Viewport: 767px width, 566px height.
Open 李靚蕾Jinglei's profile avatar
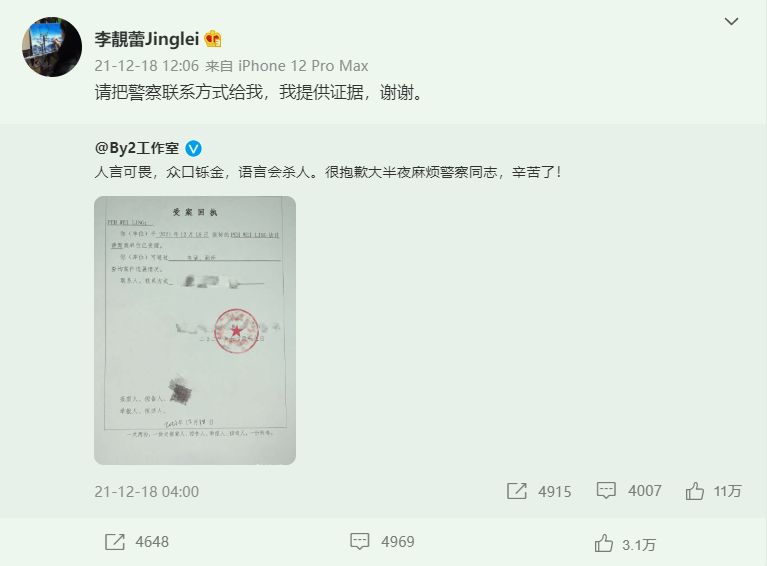52,47
